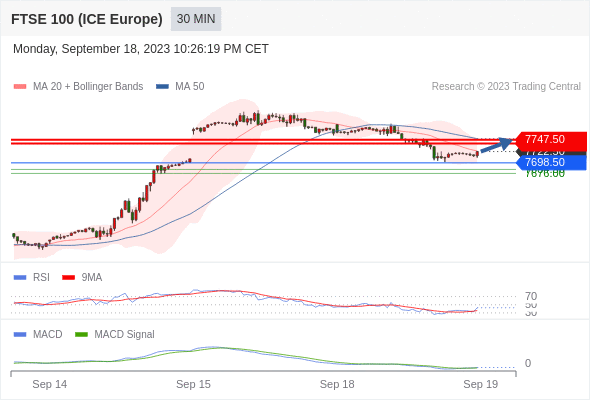Click the FTSE 100 (ICE Europe) title

pos(87,19)
